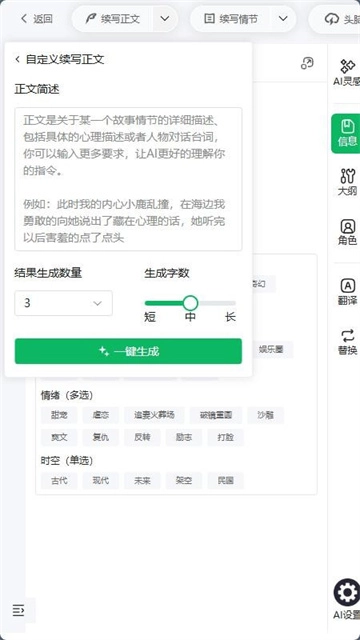Toggle the 复仇 emotion tag
Screen dimensions: 360x640
pos(101,437)
